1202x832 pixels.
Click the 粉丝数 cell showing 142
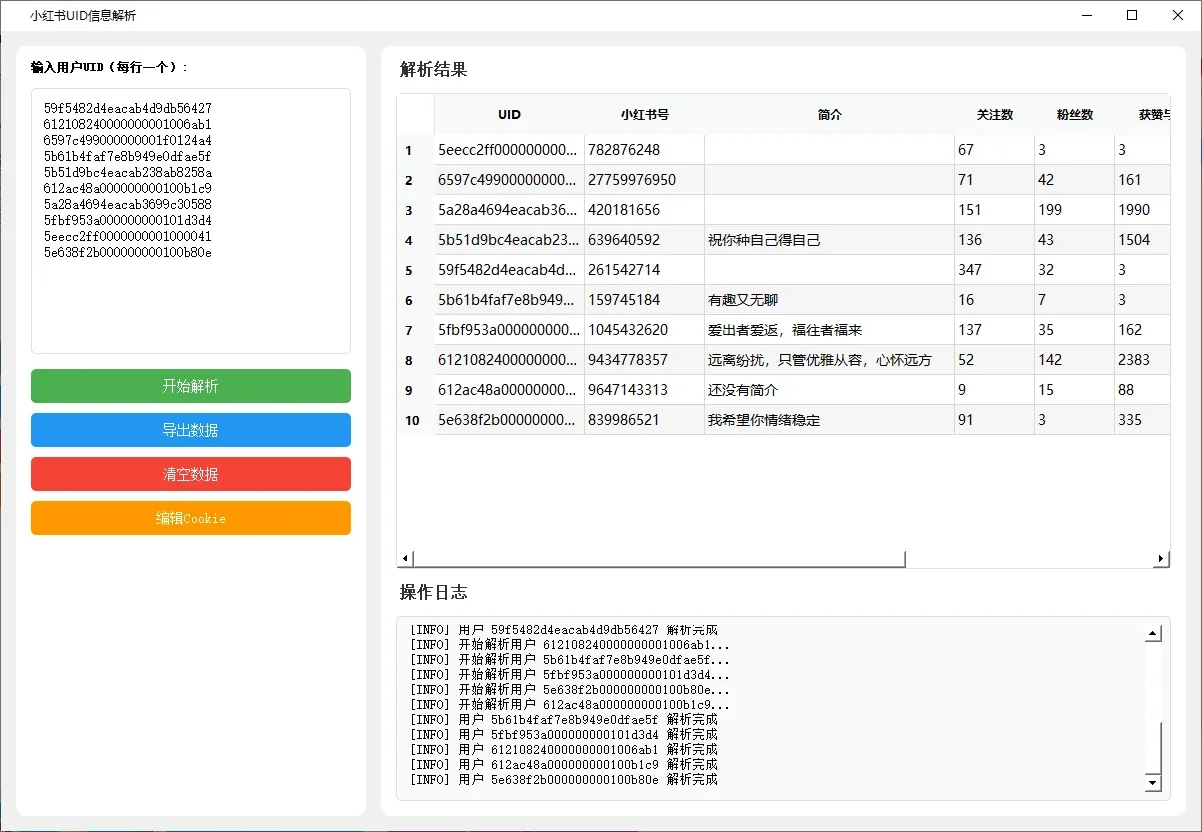tap(1075, 360)
